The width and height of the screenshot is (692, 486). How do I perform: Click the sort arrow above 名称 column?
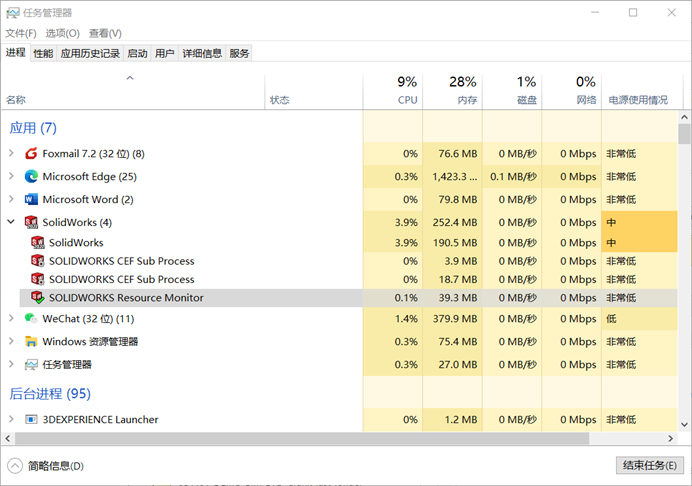pos(130,78)
